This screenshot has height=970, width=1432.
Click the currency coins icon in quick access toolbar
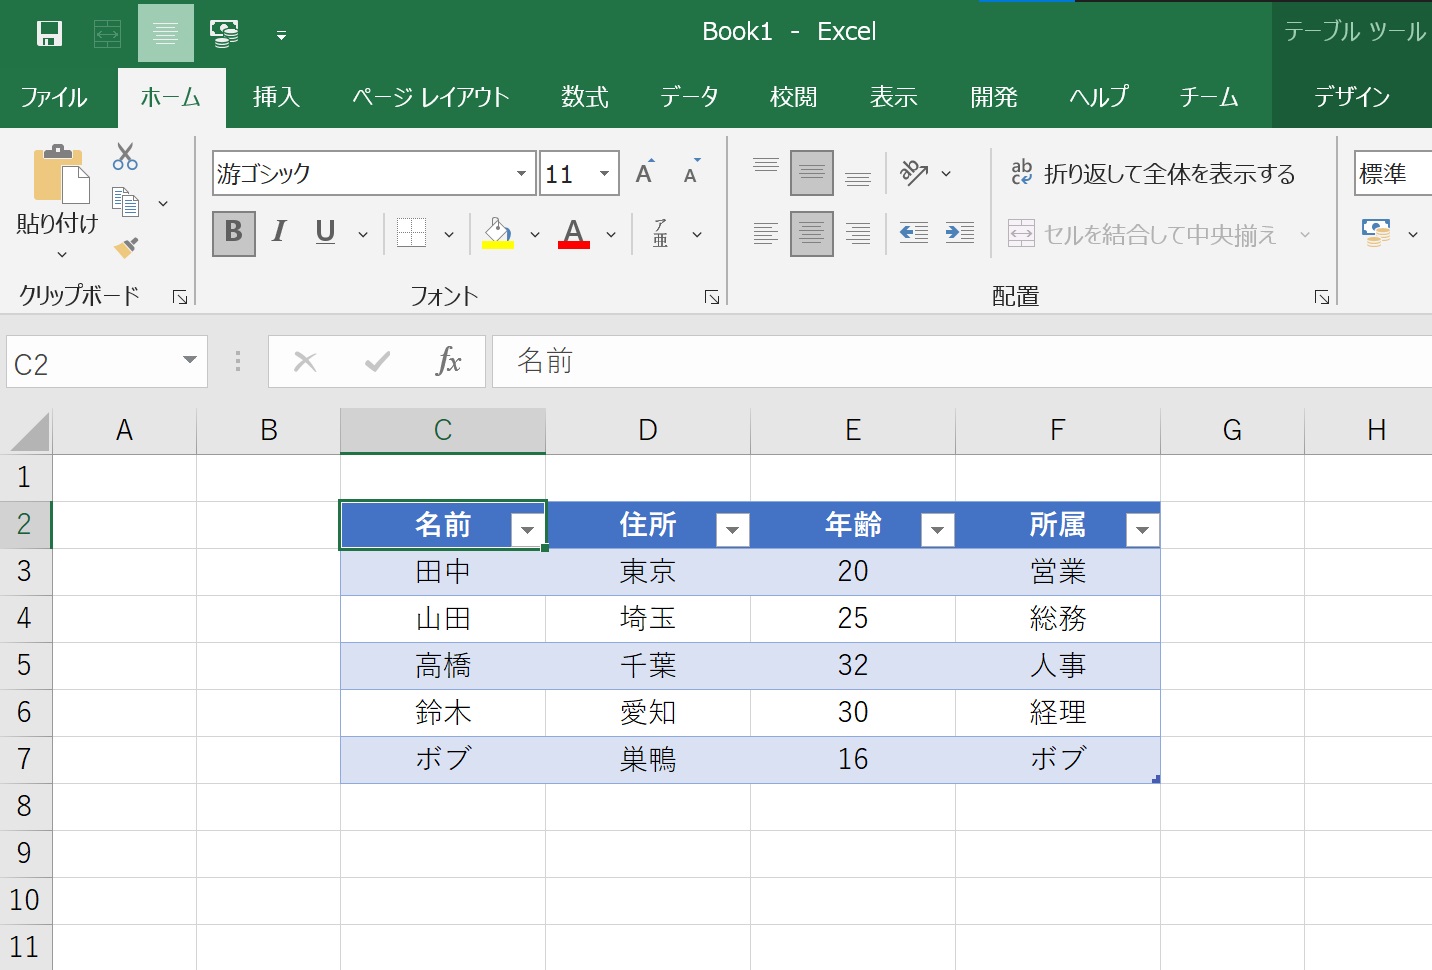224,33
